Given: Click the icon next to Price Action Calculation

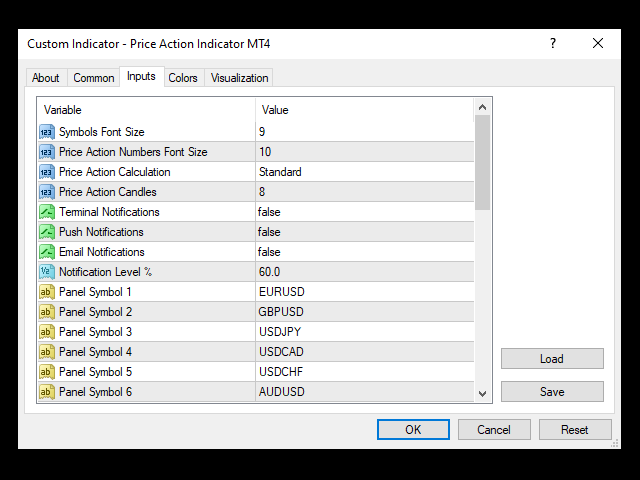Looking at the screenshot, I should point(47,172).
